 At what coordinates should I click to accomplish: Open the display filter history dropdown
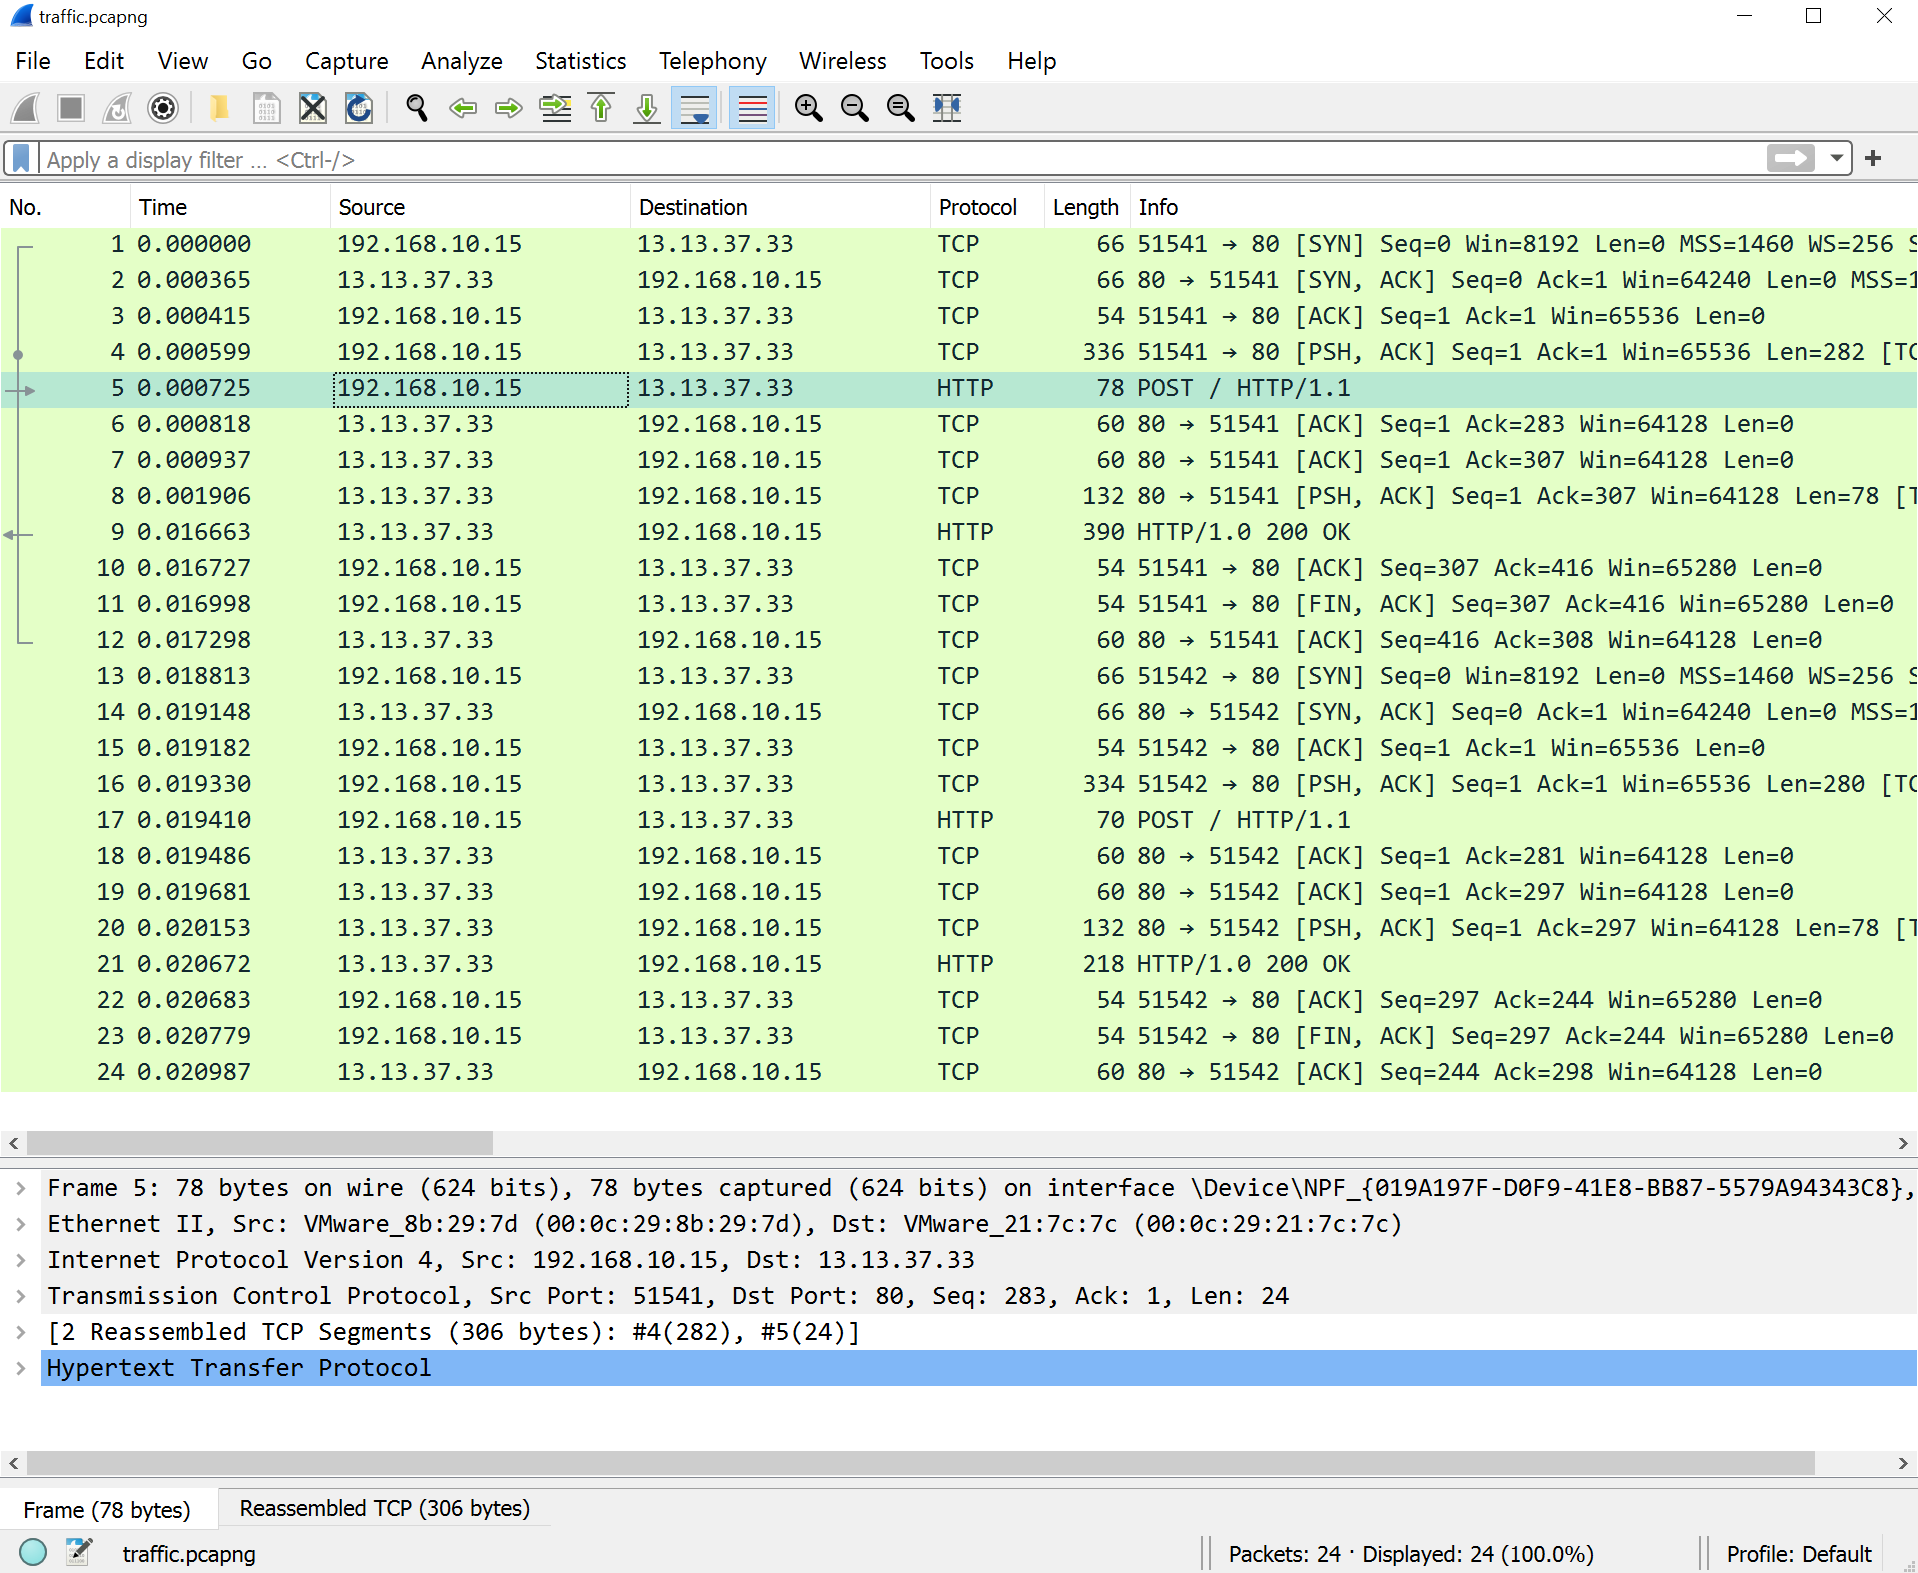1837,159
